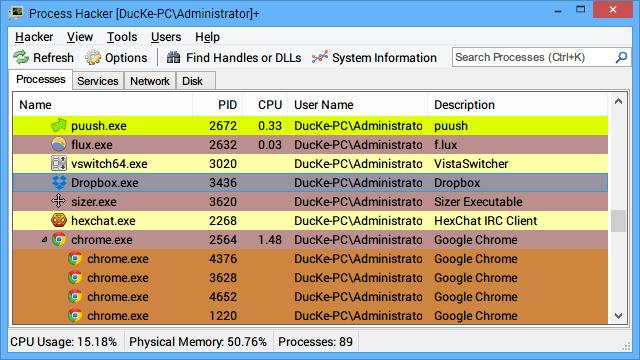
Task: Select the puush.exe process name
Action: 99,126
